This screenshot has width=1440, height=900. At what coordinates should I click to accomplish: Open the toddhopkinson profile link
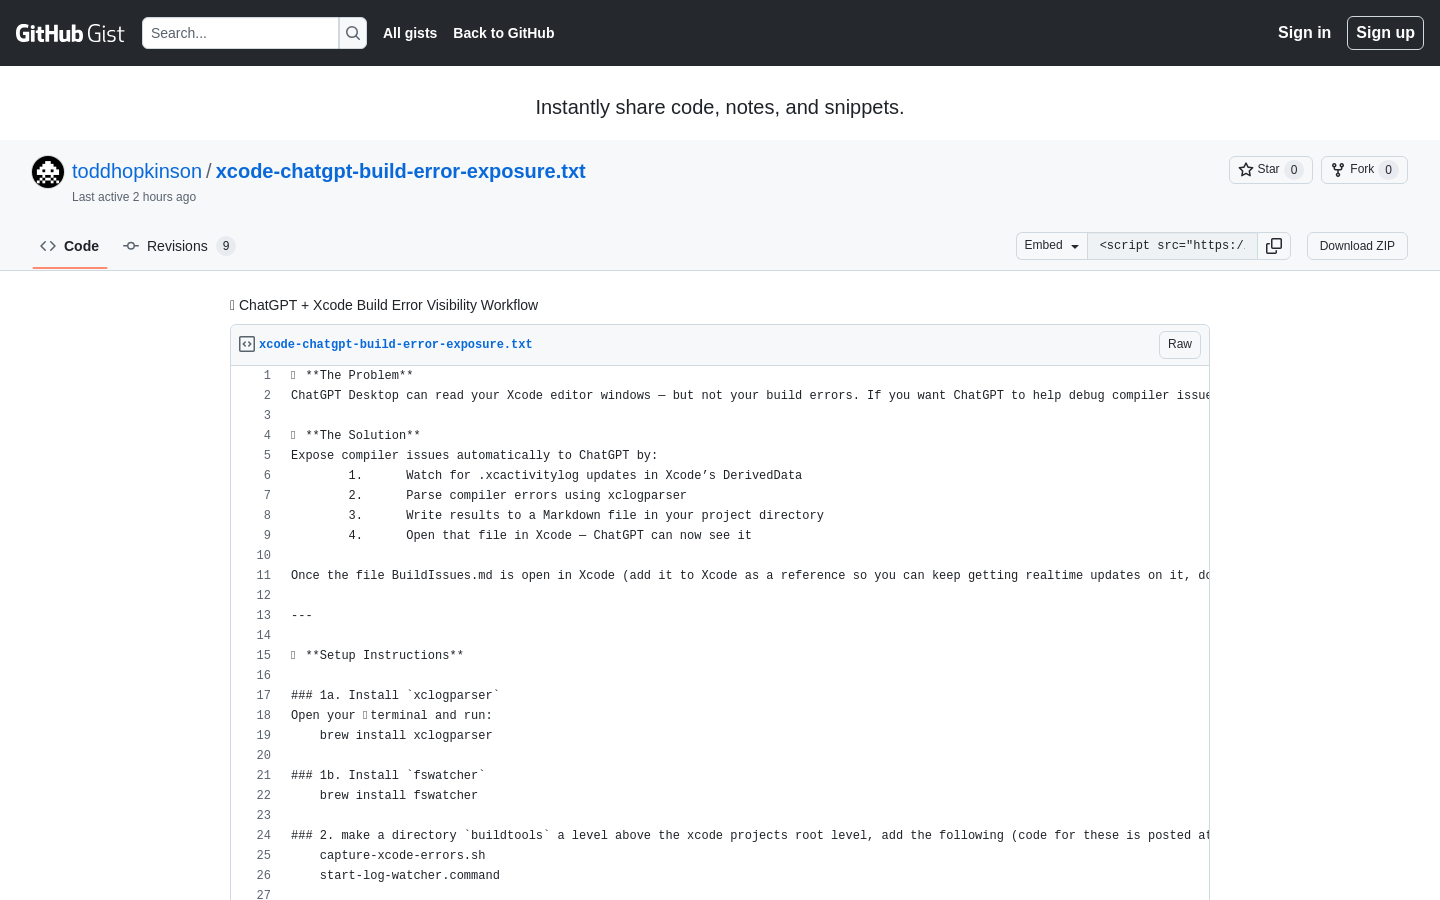(x=137, y=171)
